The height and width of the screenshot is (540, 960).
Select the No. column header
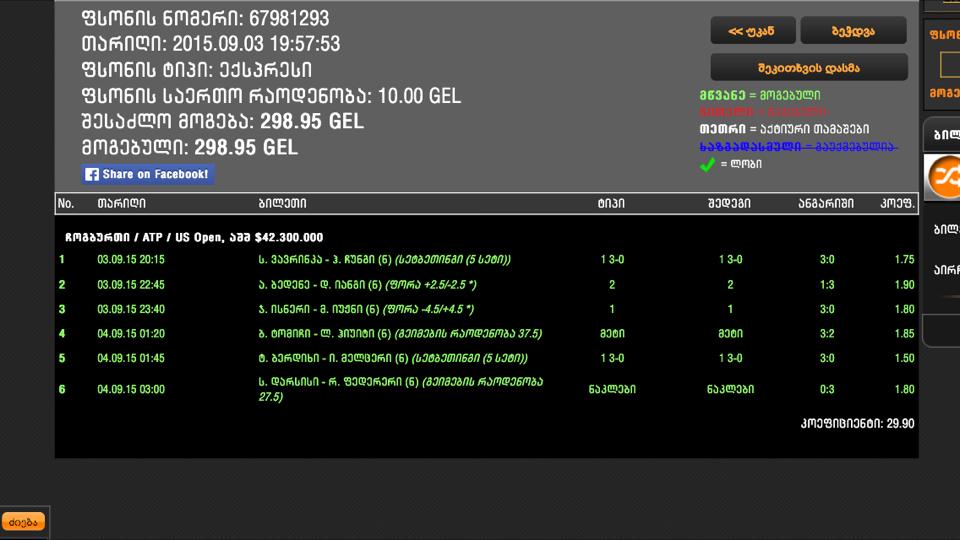coord(66,203)
